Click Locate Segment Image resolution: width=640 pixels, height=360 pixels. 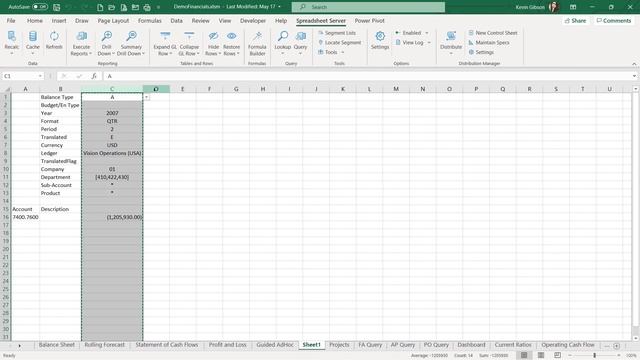click(340, 42)
